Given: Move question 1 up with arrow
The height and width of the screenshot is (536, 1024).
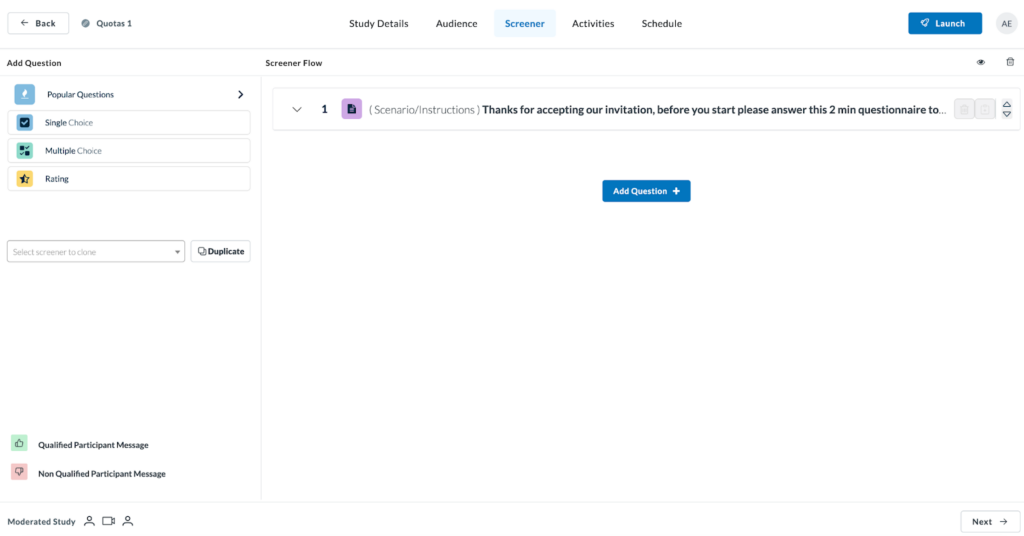Looking at the screenshot, I should (x=1007, y=104).
